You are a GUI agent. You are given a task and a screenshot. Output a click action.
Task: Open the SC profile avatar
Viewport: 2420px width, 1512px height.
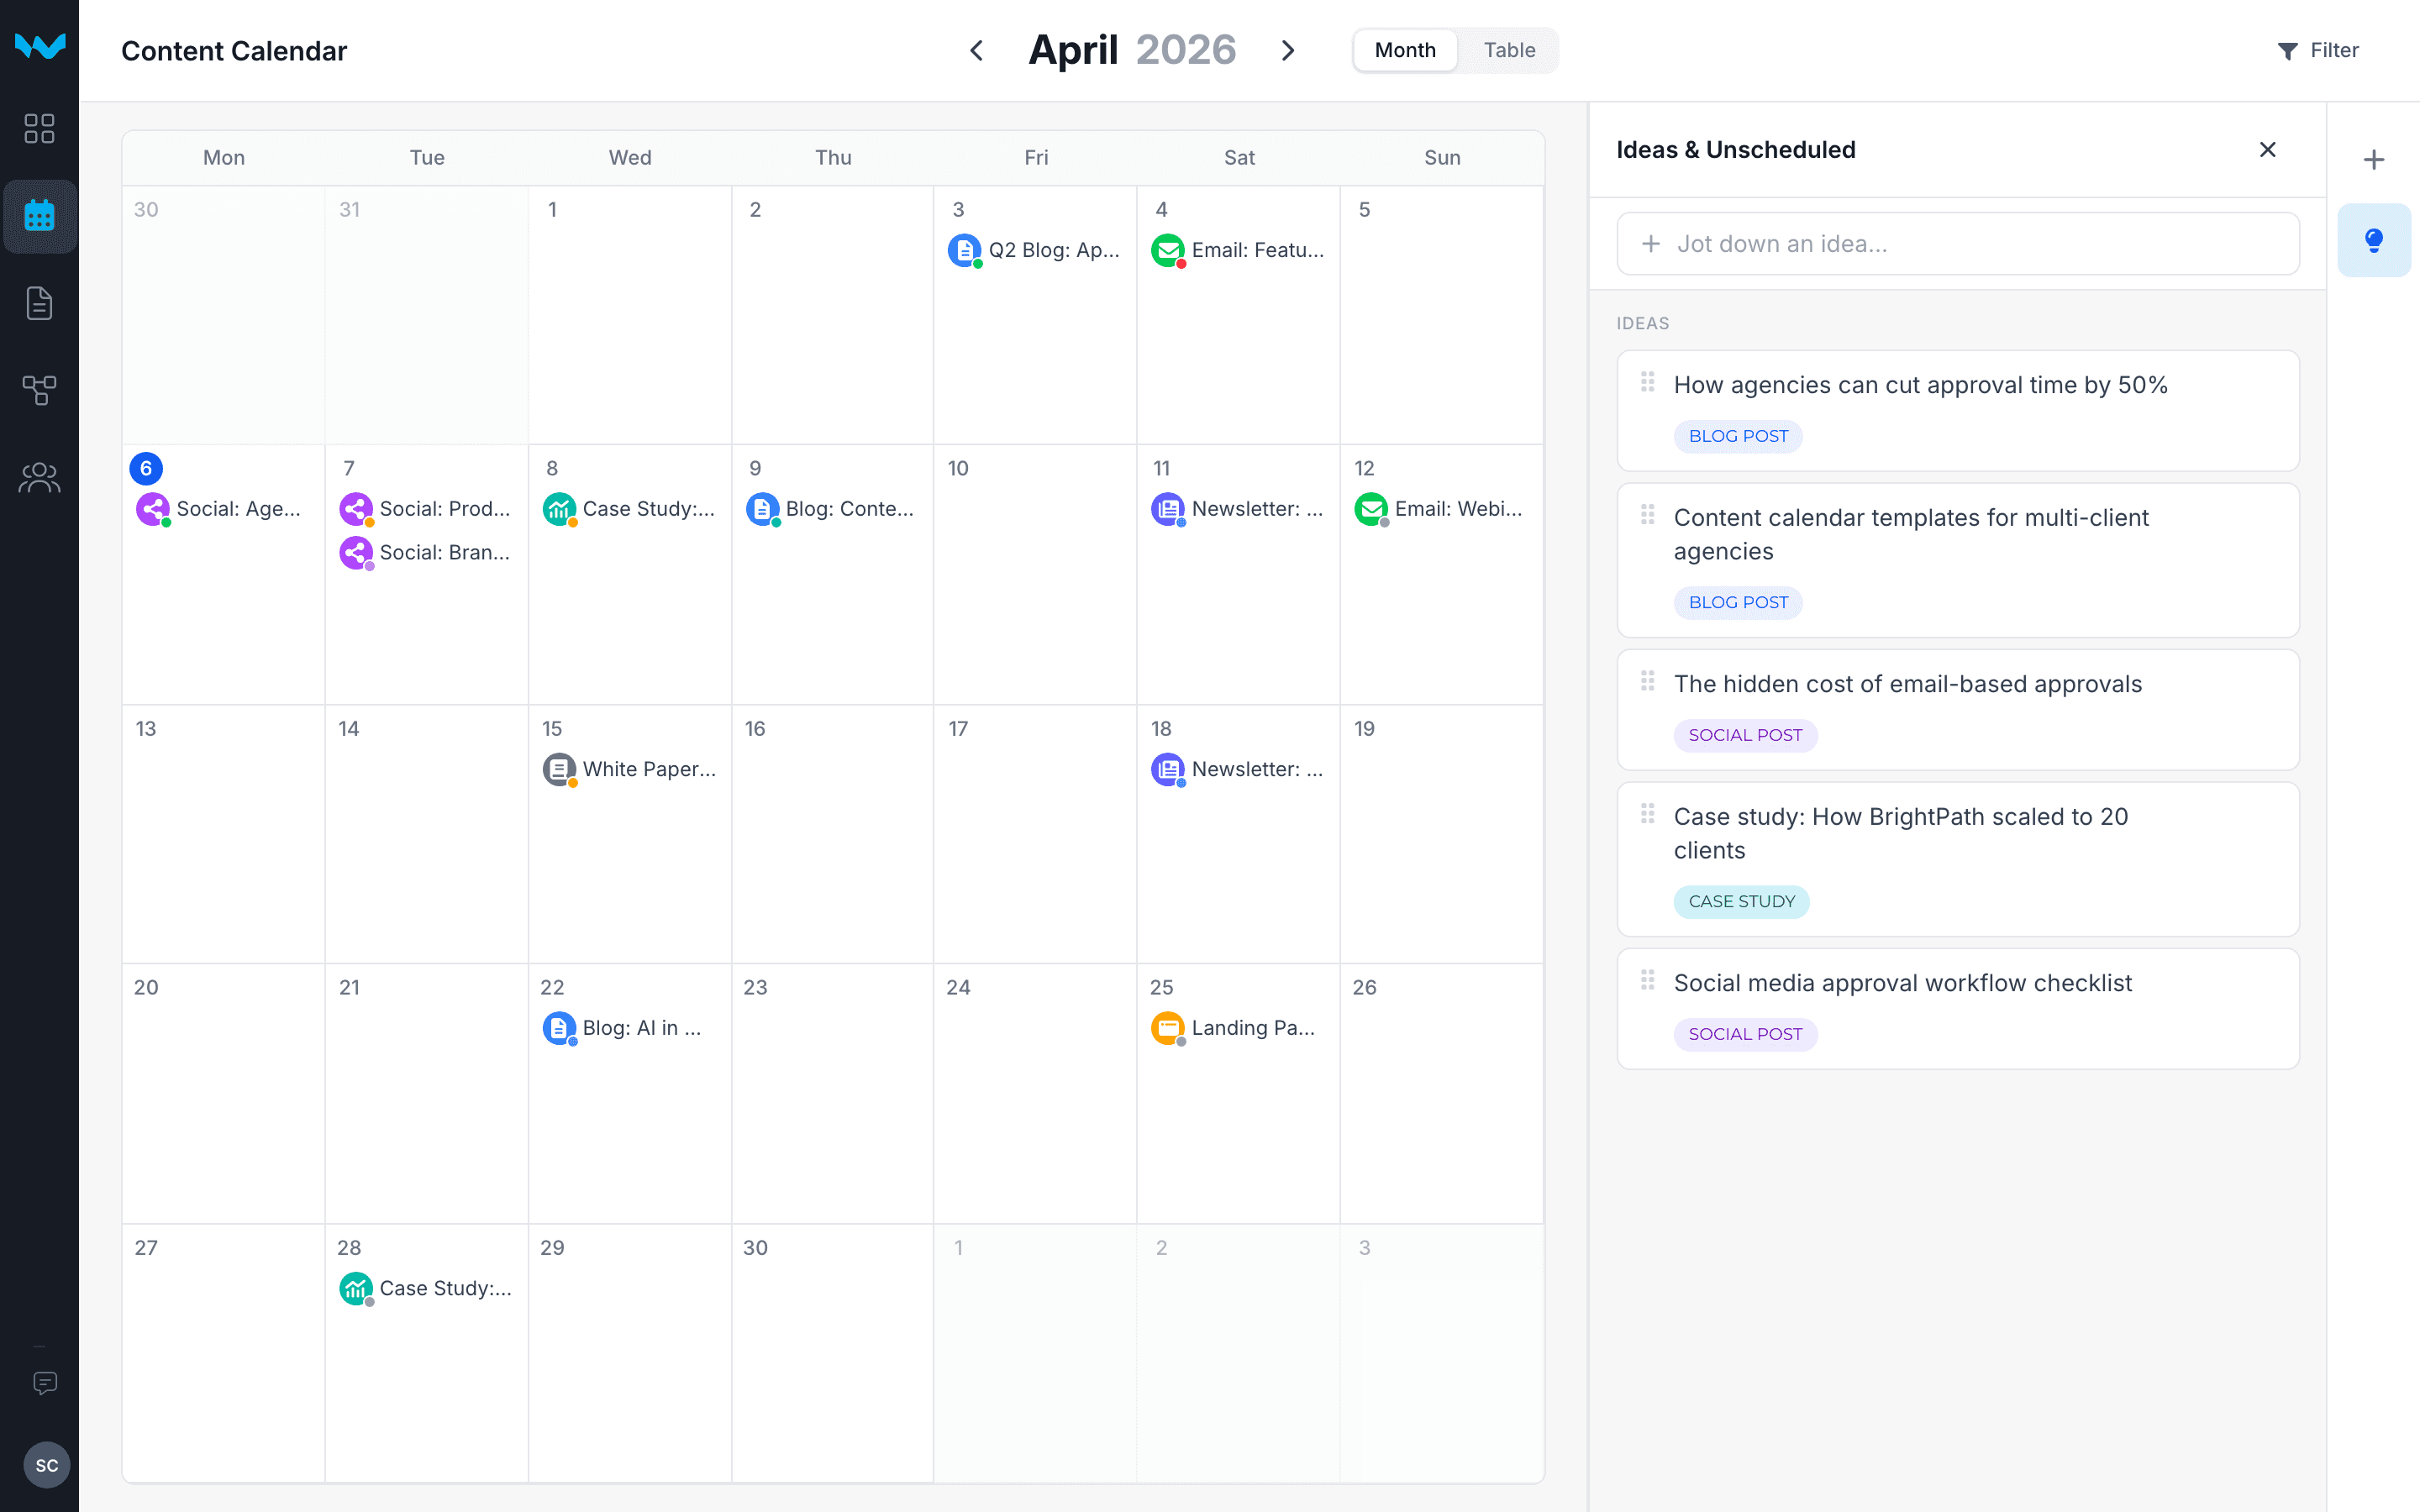46,1465
